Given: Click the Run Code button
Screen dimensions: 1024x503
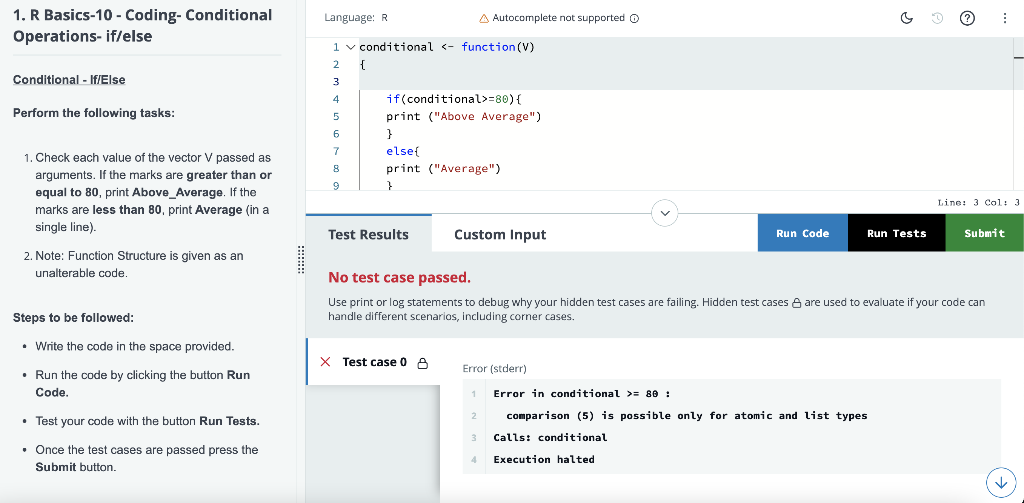Looking at the screenshot, I should click(x=803, y=233).
